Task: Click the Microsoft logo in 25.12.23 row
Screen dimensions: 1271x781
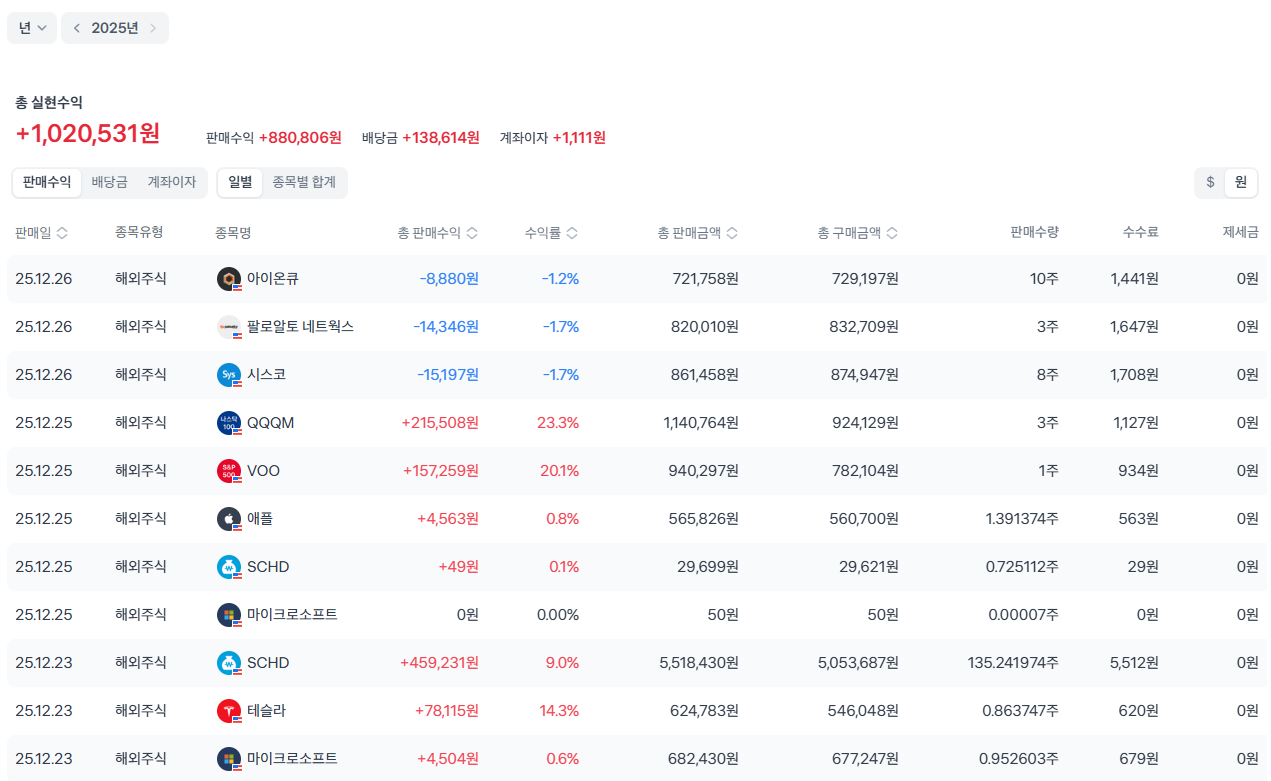Action: [229, 759]
